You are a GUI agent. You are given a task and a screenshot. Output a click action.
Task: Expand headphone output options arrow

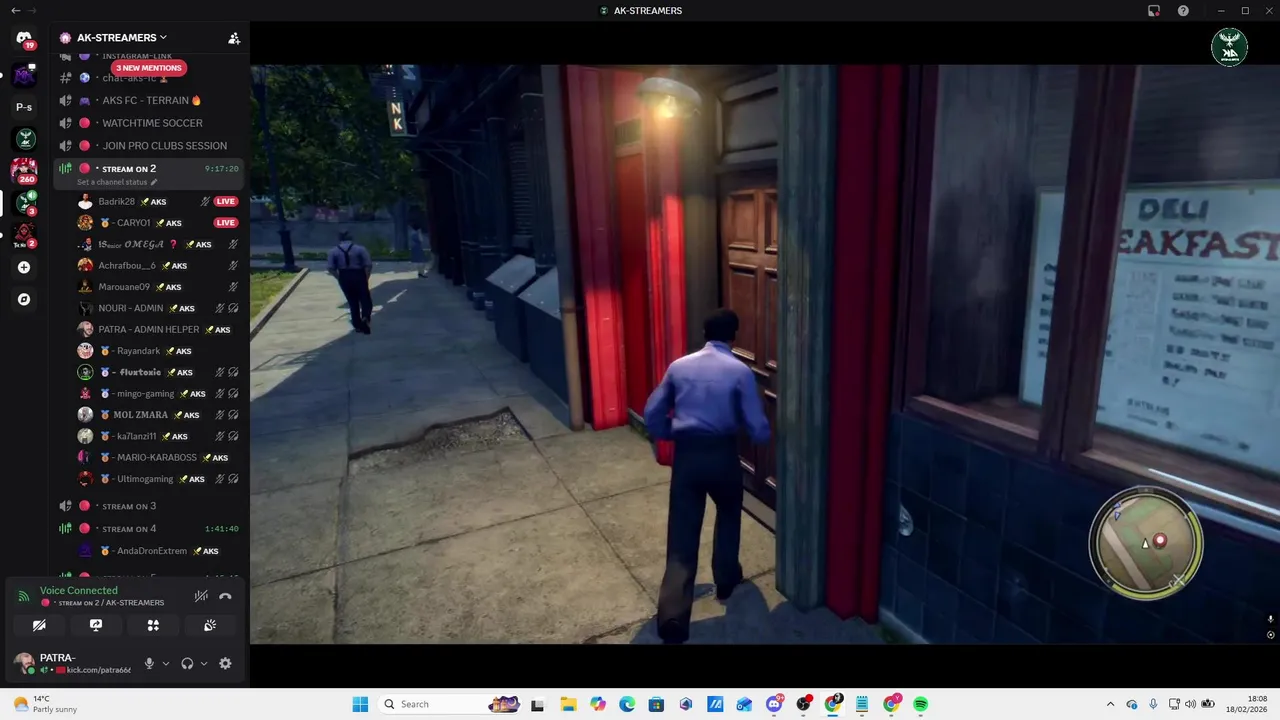coord(204,663)
